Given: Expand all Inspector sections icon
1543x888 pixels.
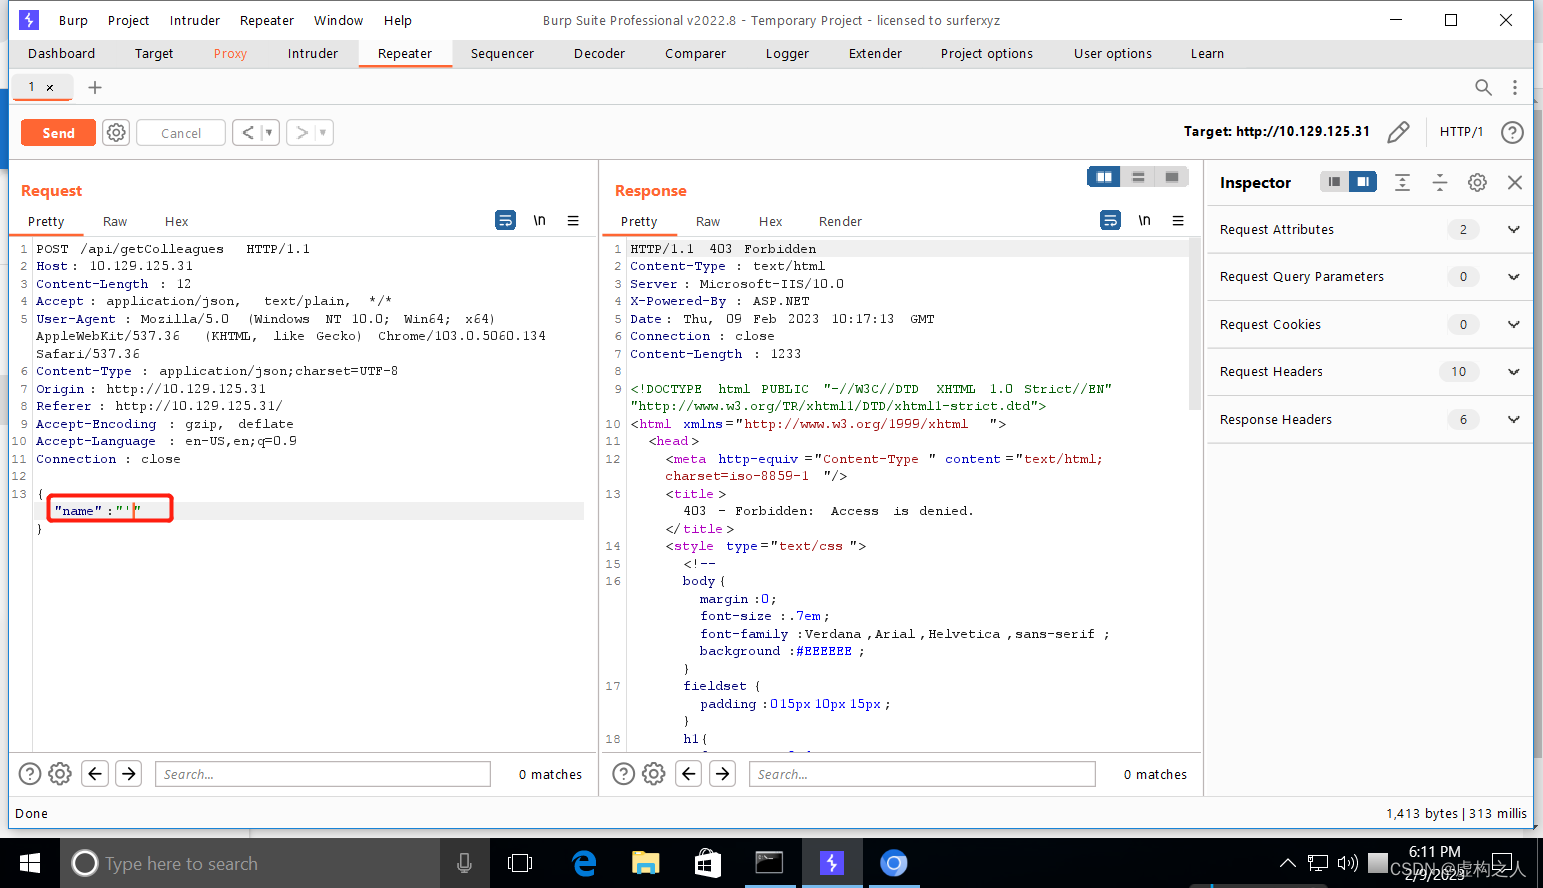Looking at the screenshot, I should [1402, 182].
